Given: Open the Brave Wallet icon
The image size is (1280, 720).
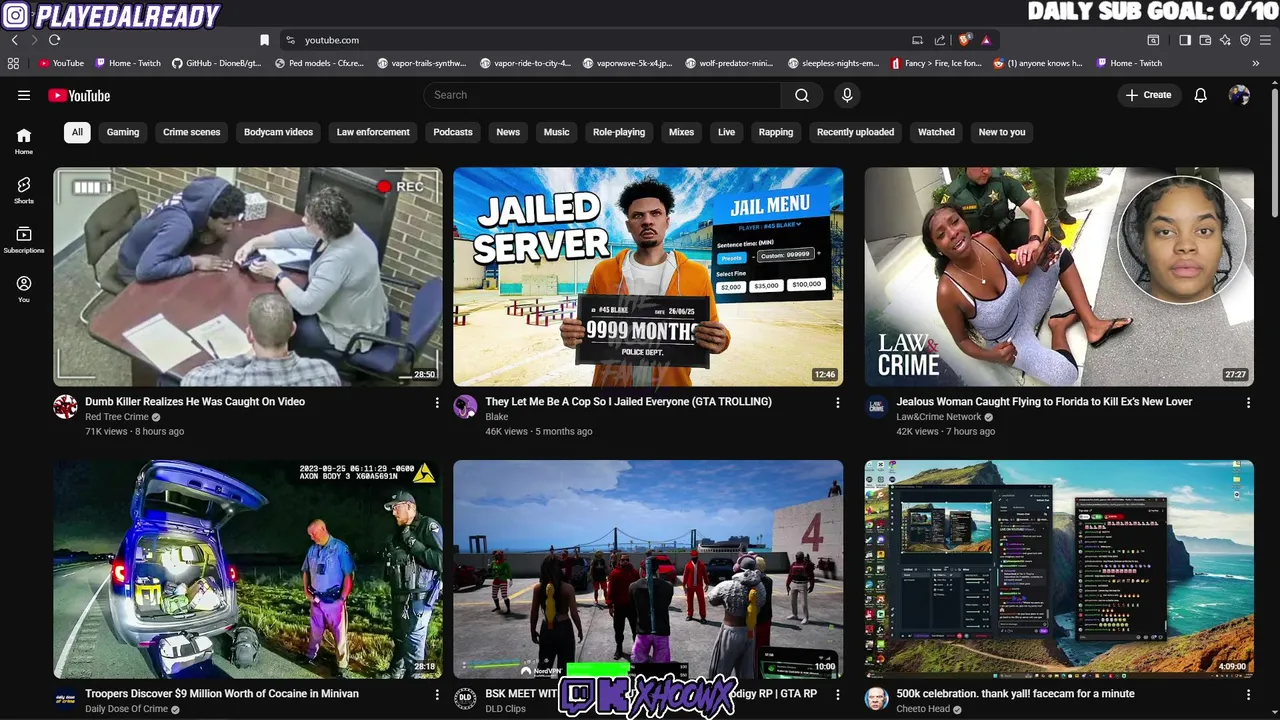Looking at the screenshot, I should [x=1205, y=40].
